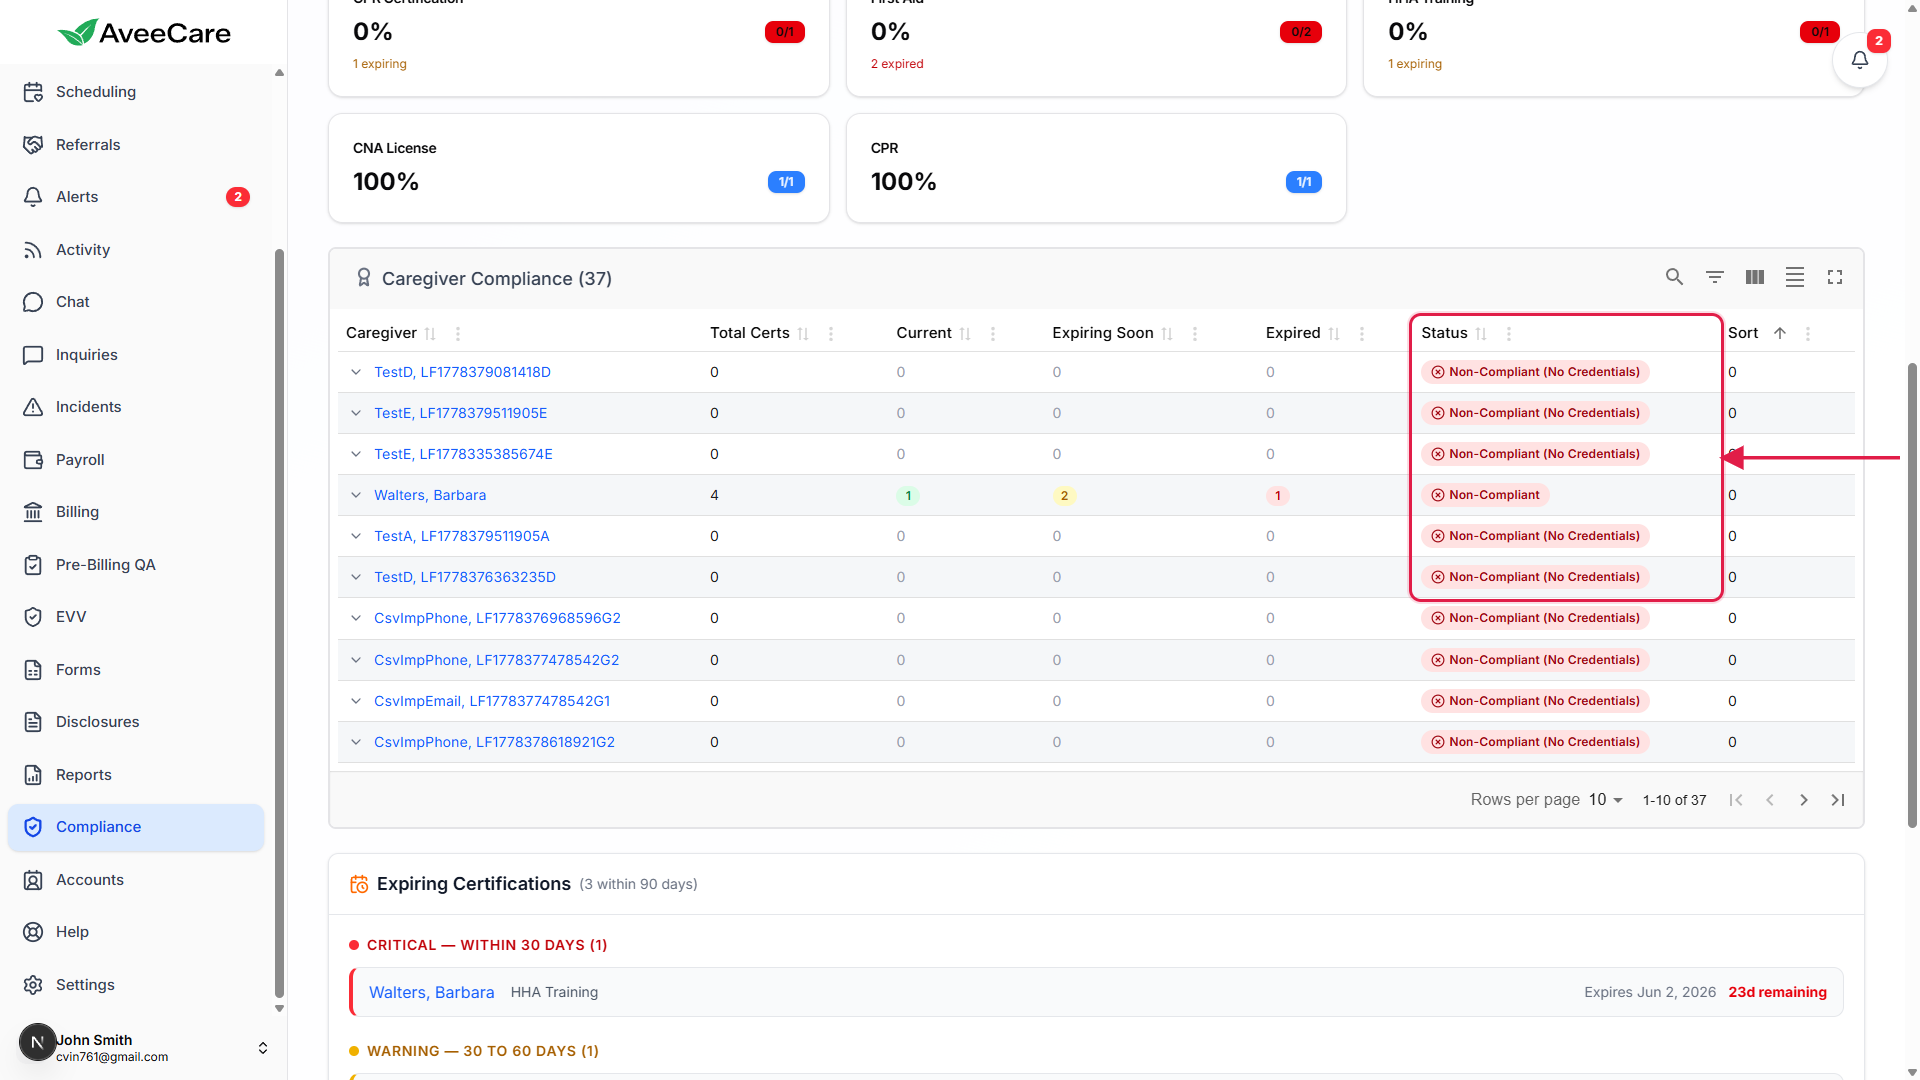The height and width of the screenshot is (1080, 1920).
Task: Open TestA, LF1778379511905A caregiver link
Action: pos(462,536)
